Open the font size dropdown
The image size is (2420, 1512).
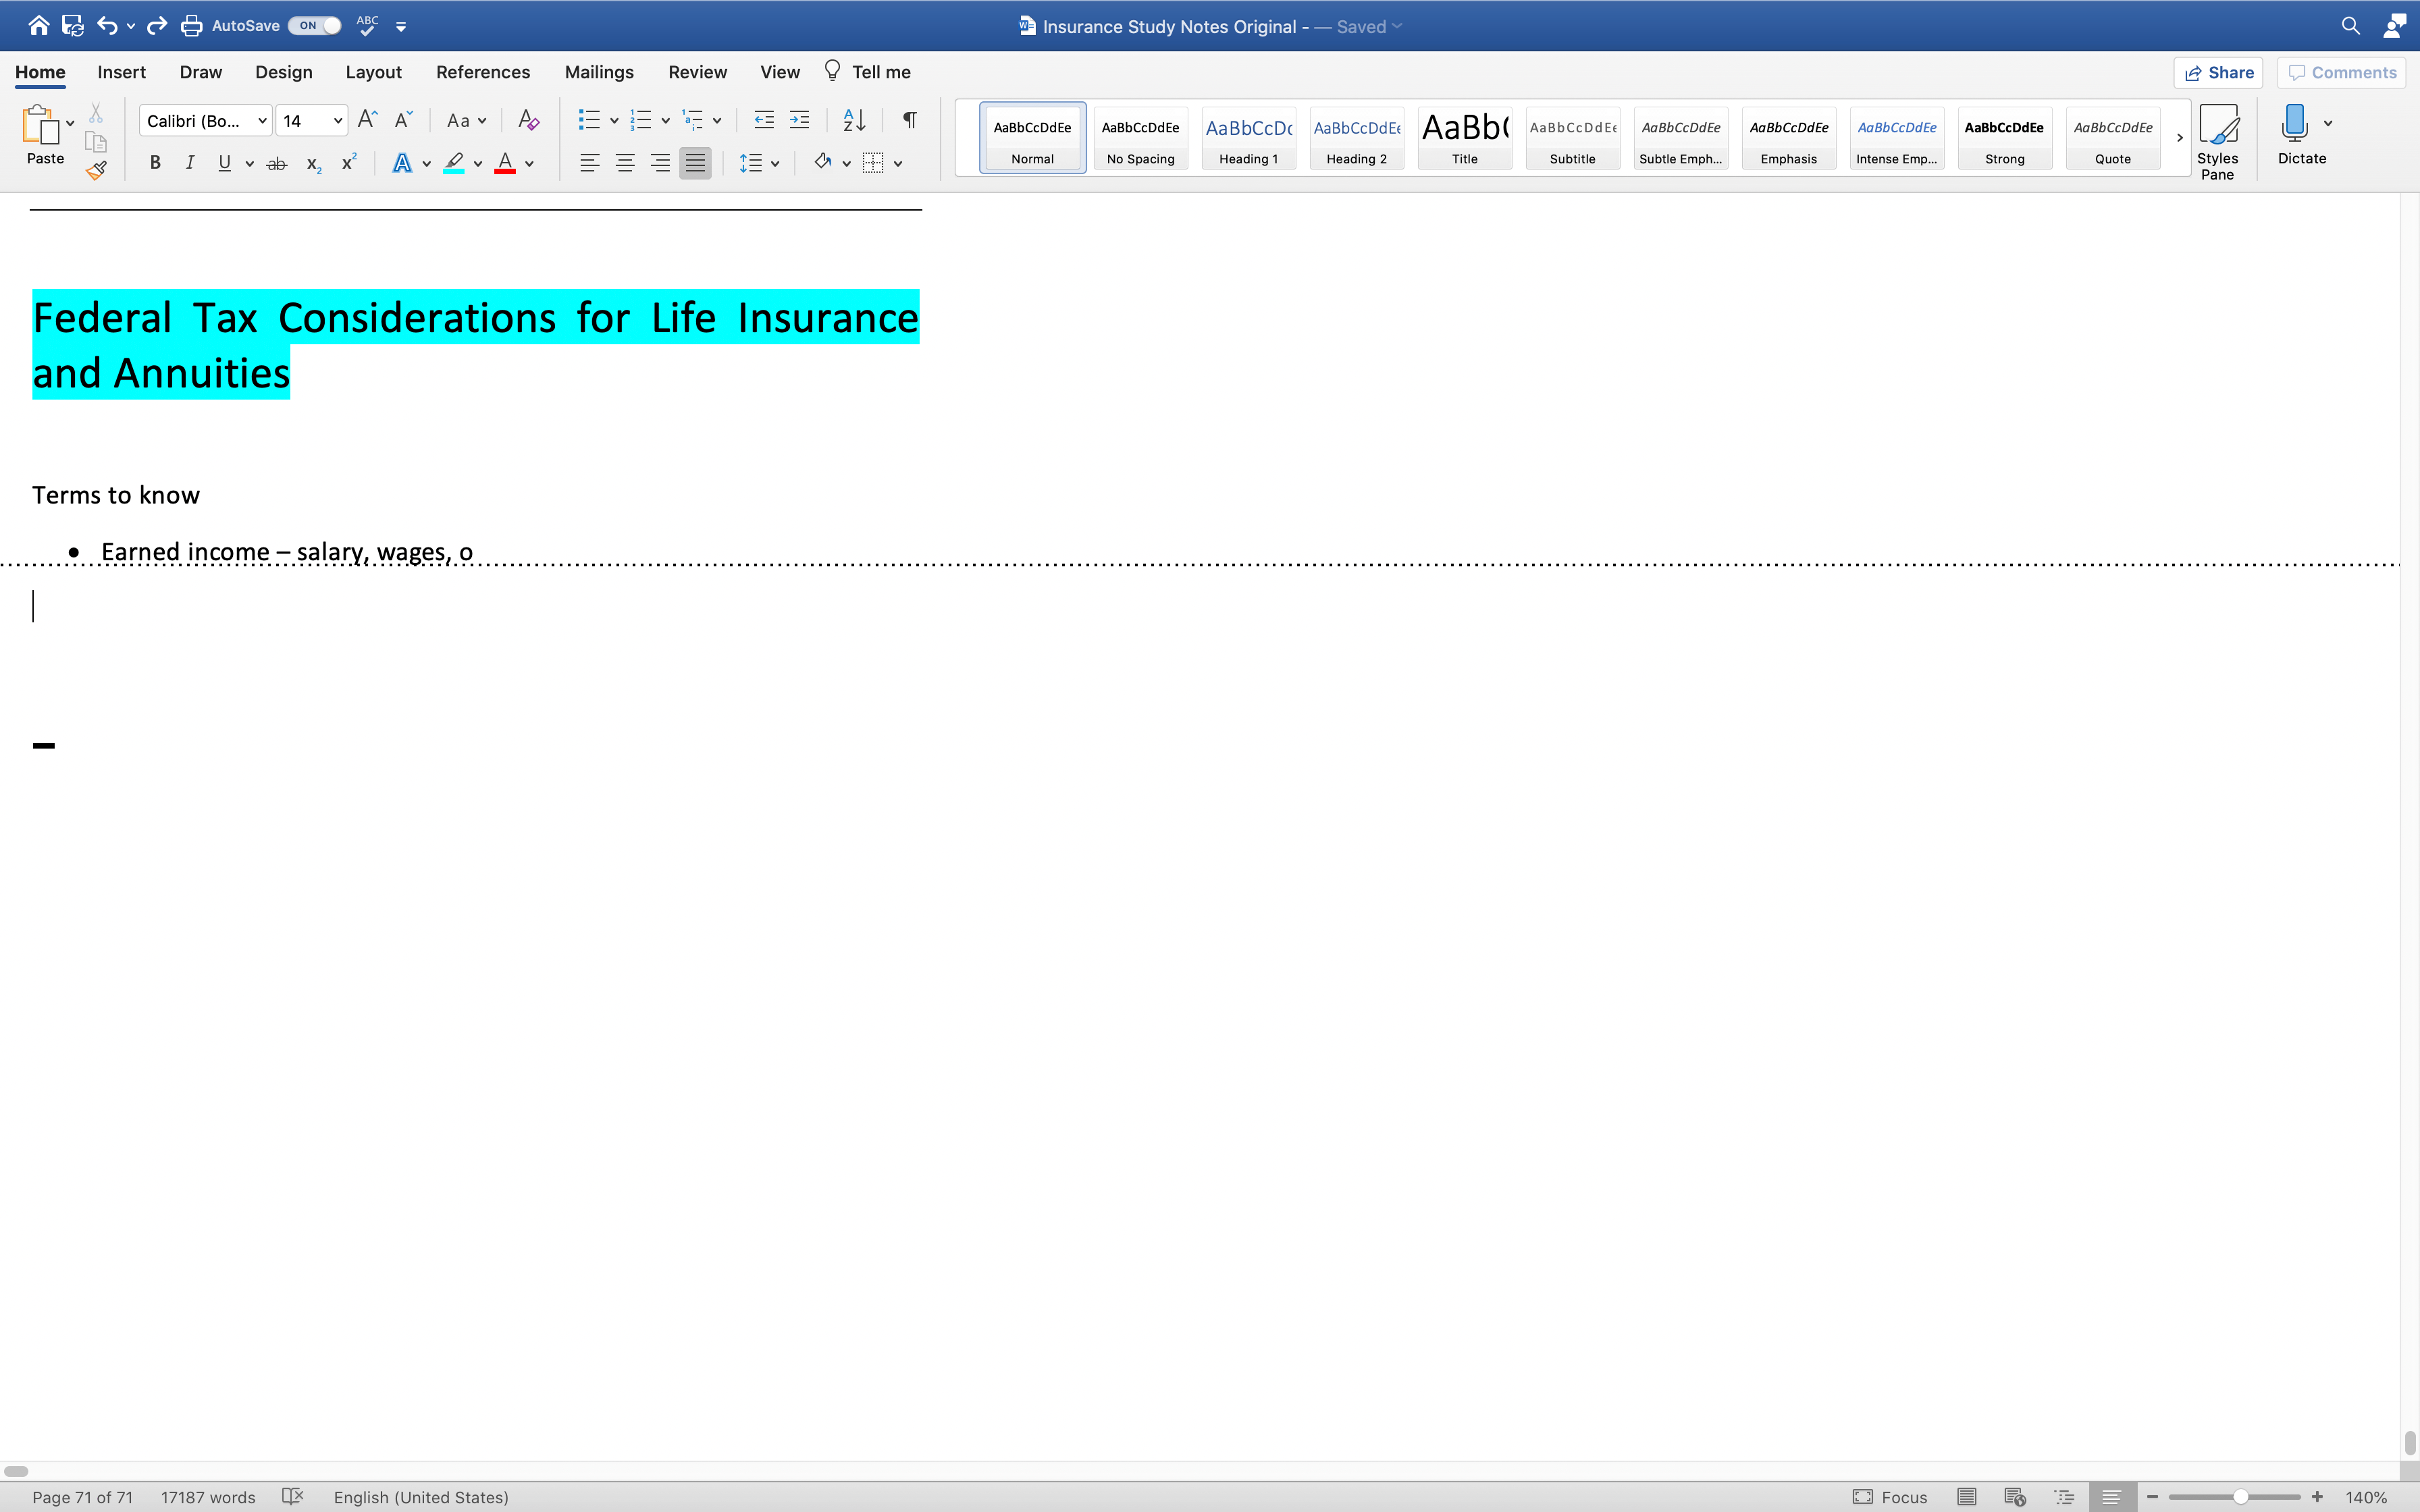pos(338,121)
